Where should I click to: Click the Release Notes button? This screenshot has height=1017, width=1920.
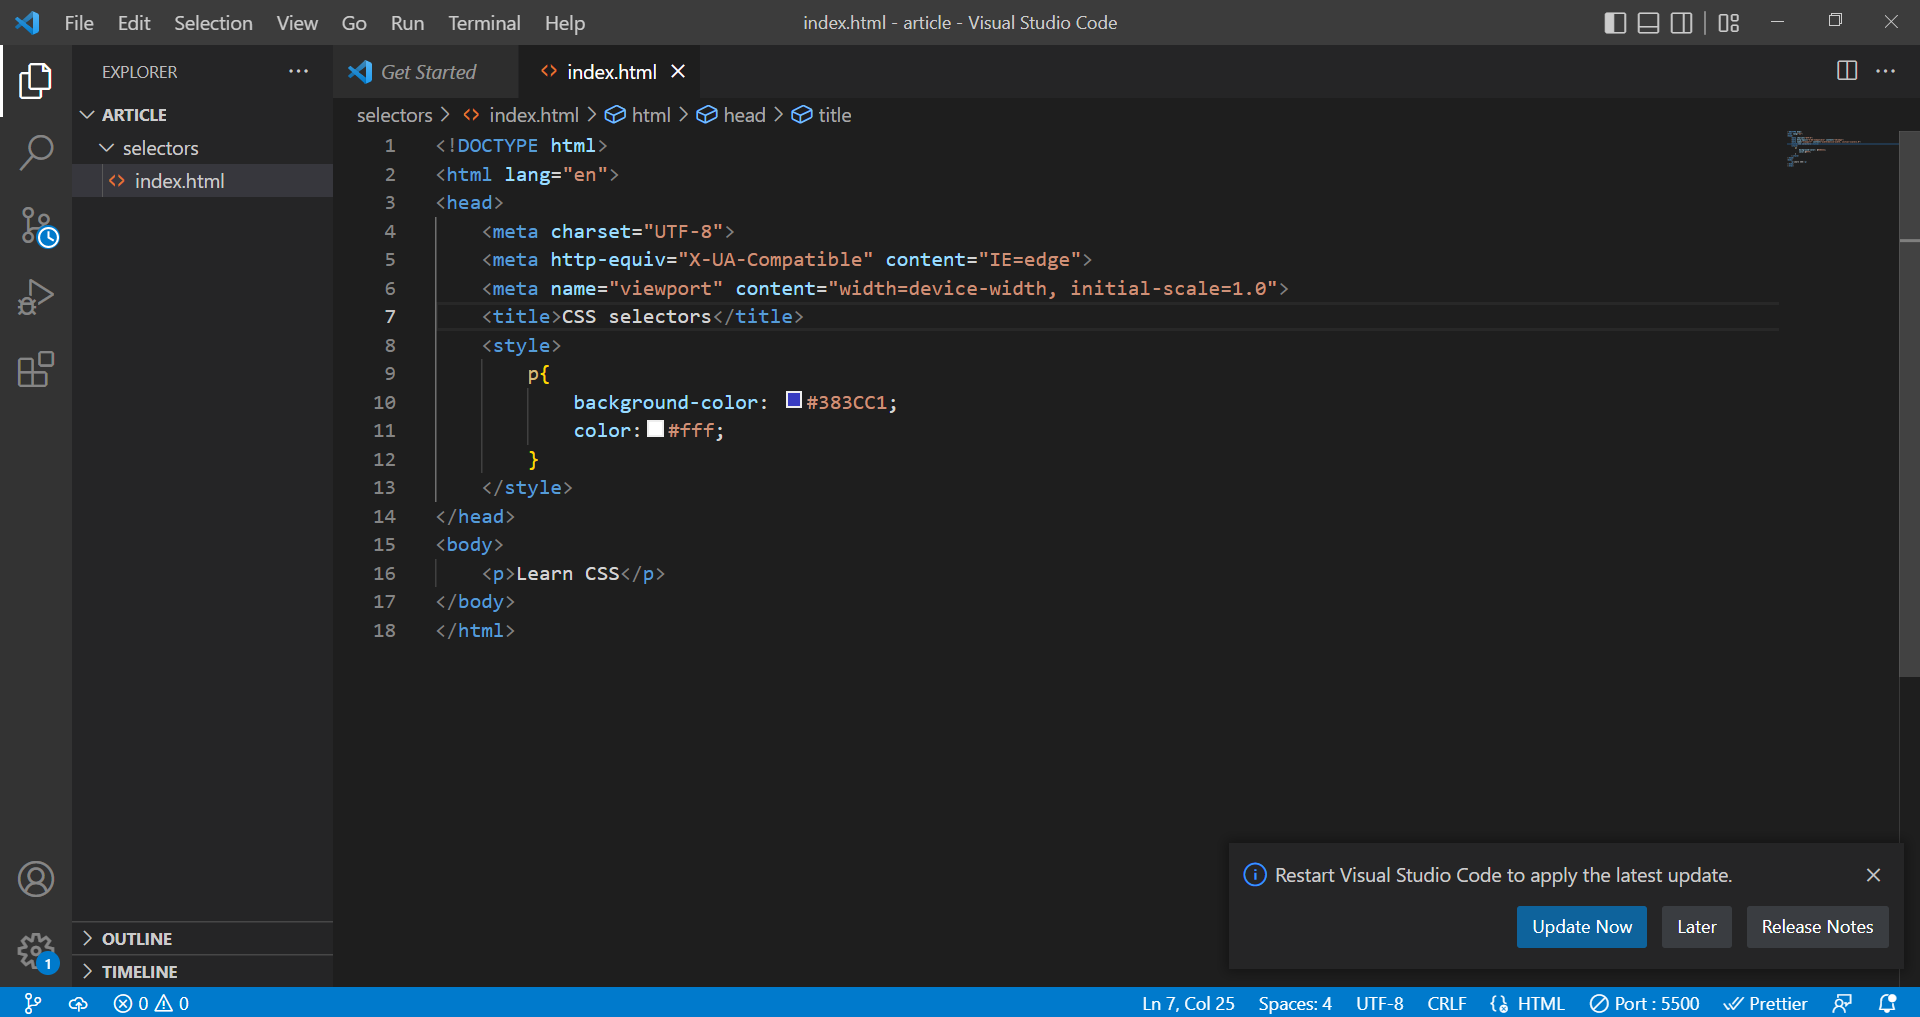point(1817,927)
